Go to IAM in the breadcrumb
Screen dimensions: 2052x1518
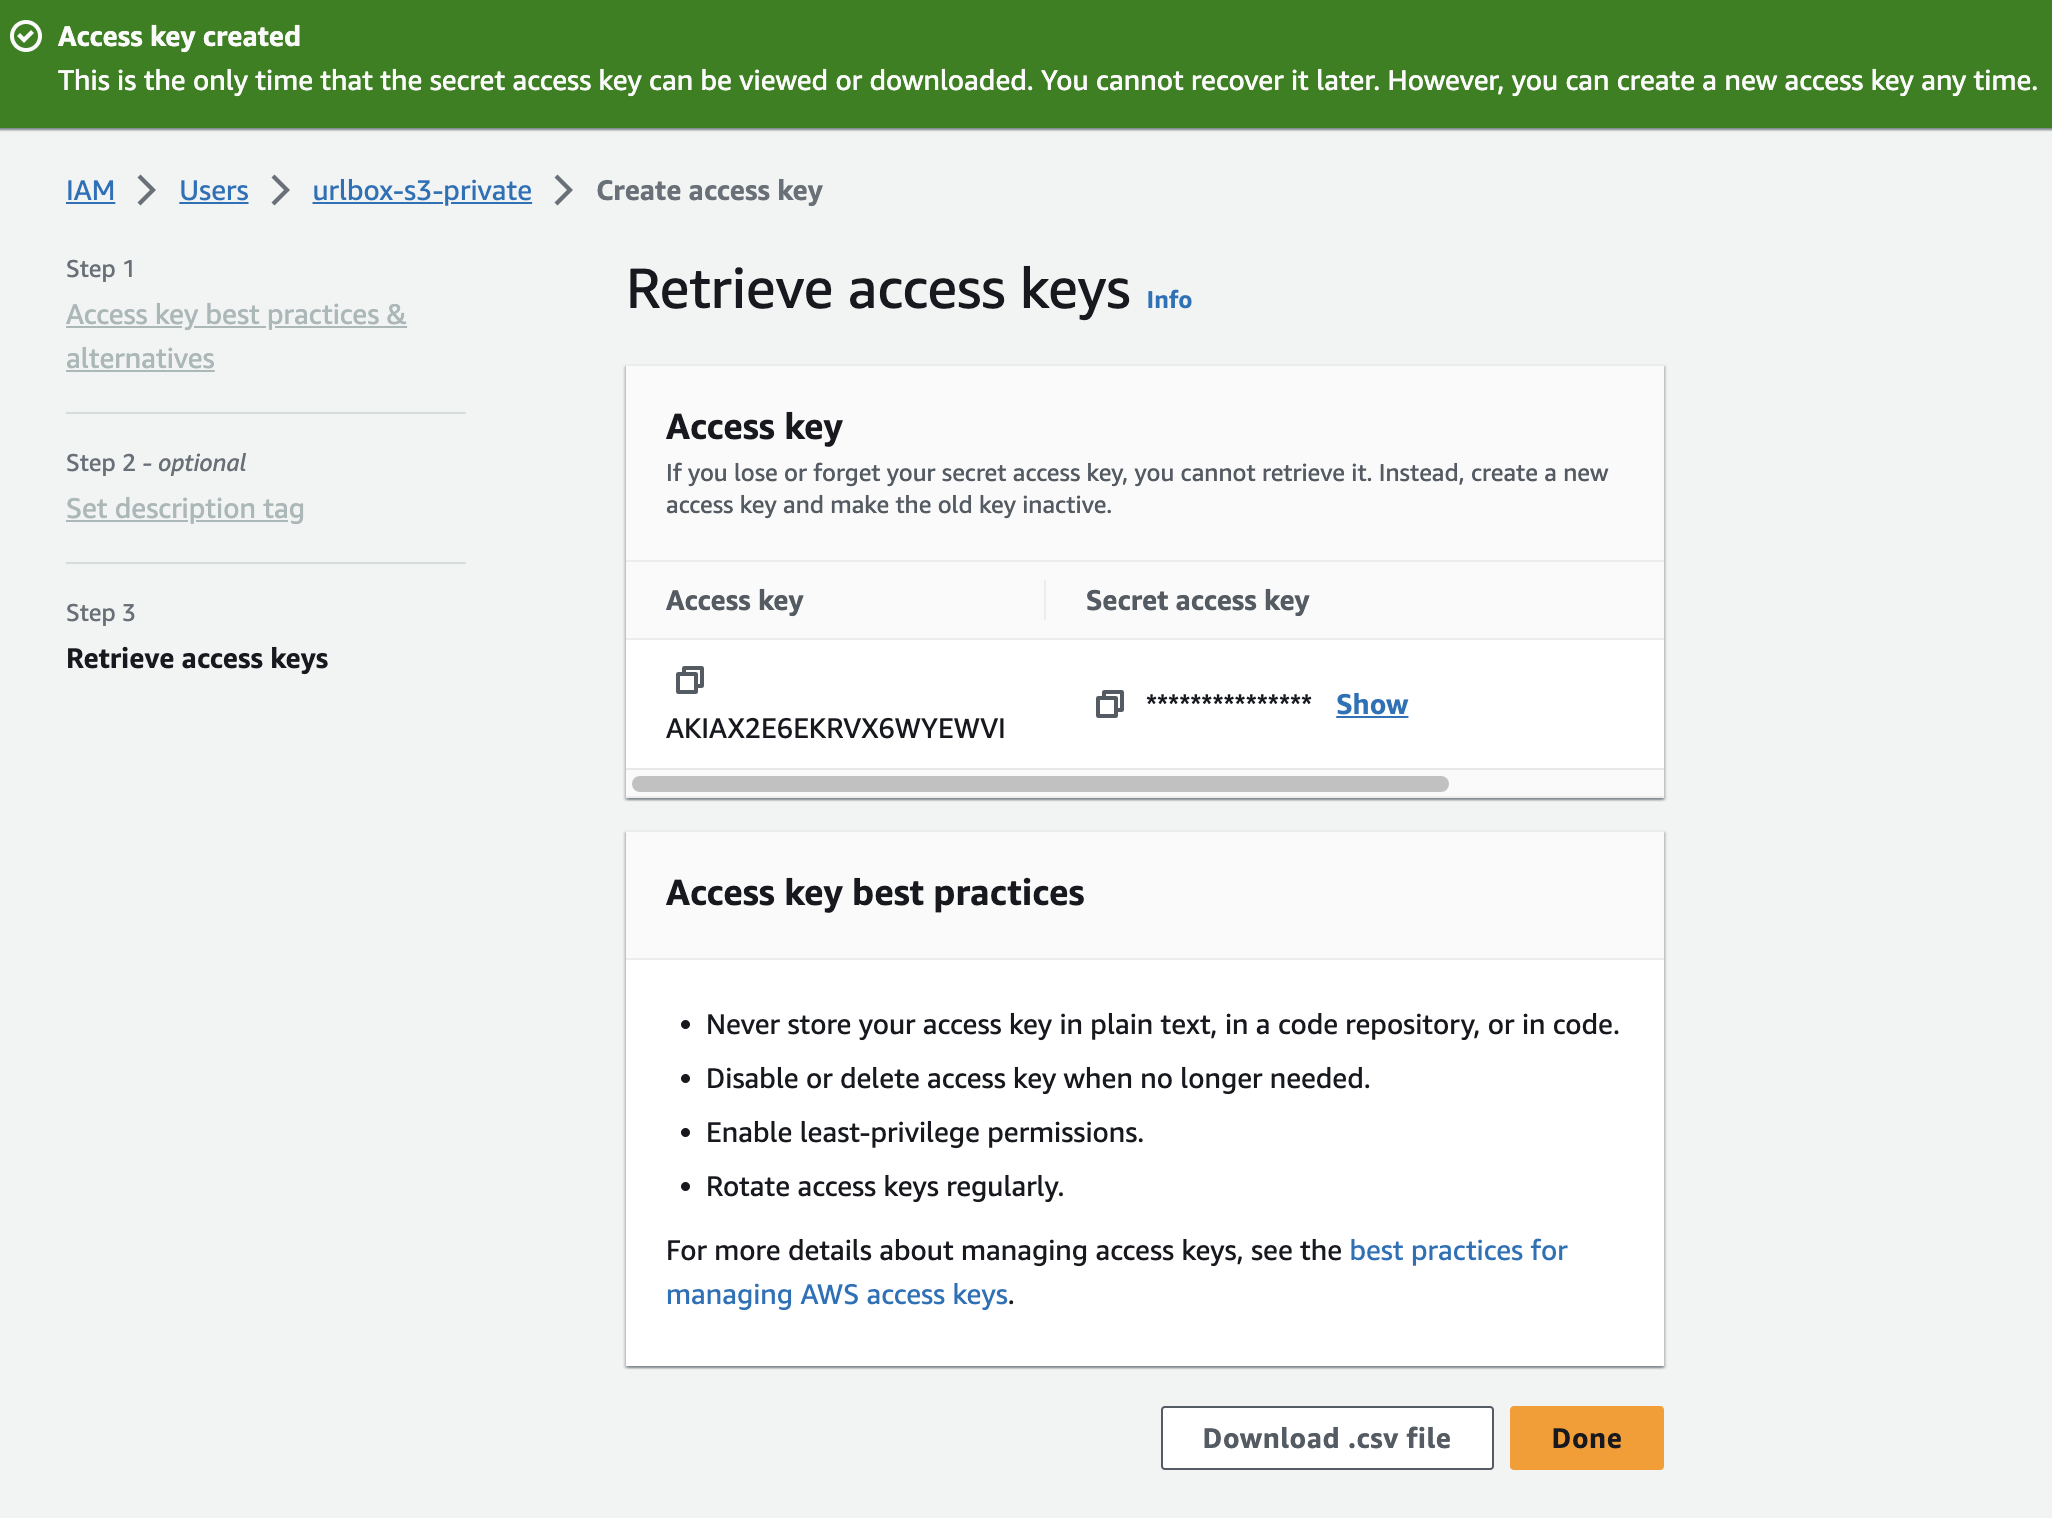point(90,190)
